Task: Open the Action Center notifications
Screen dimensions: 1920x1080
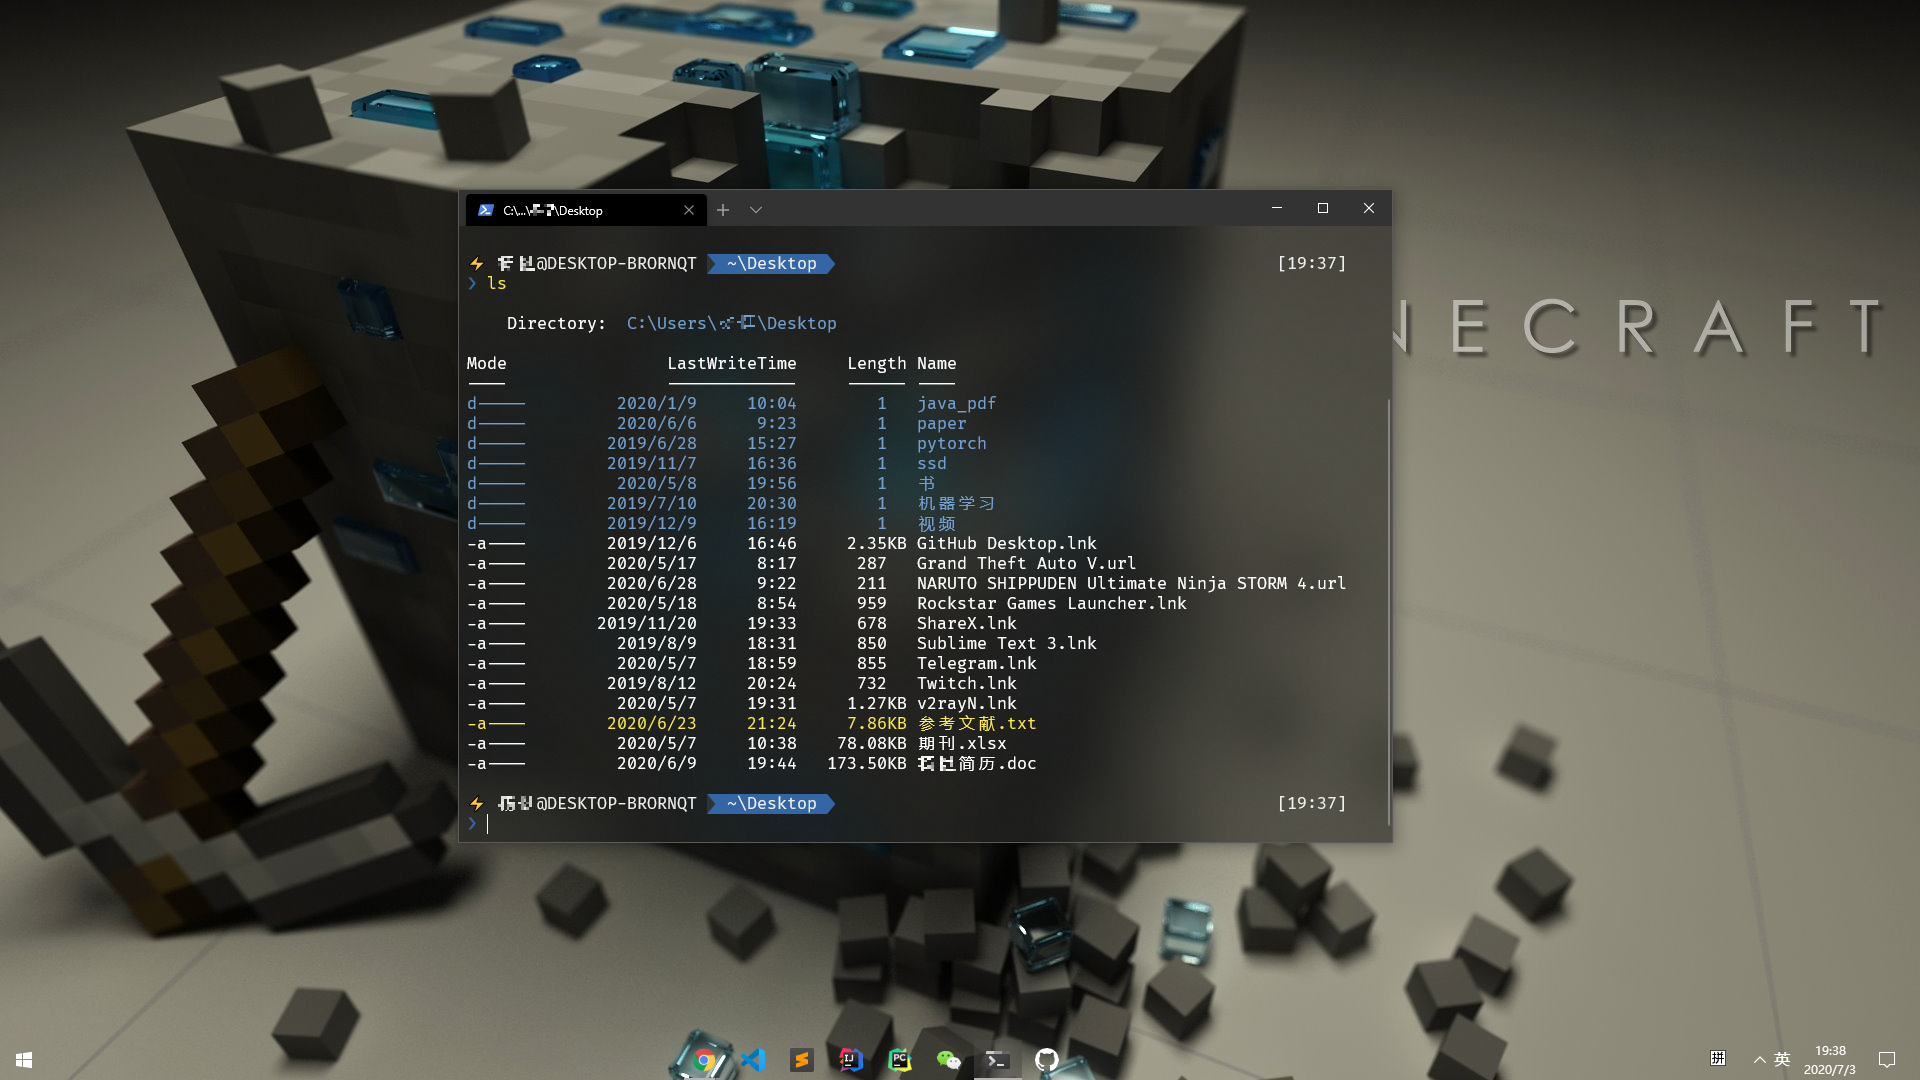Action: (x=1887, y=1060)
